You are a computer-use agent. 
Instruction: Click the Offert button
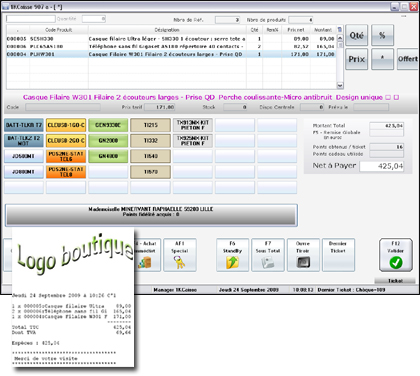tap(408, 59)
